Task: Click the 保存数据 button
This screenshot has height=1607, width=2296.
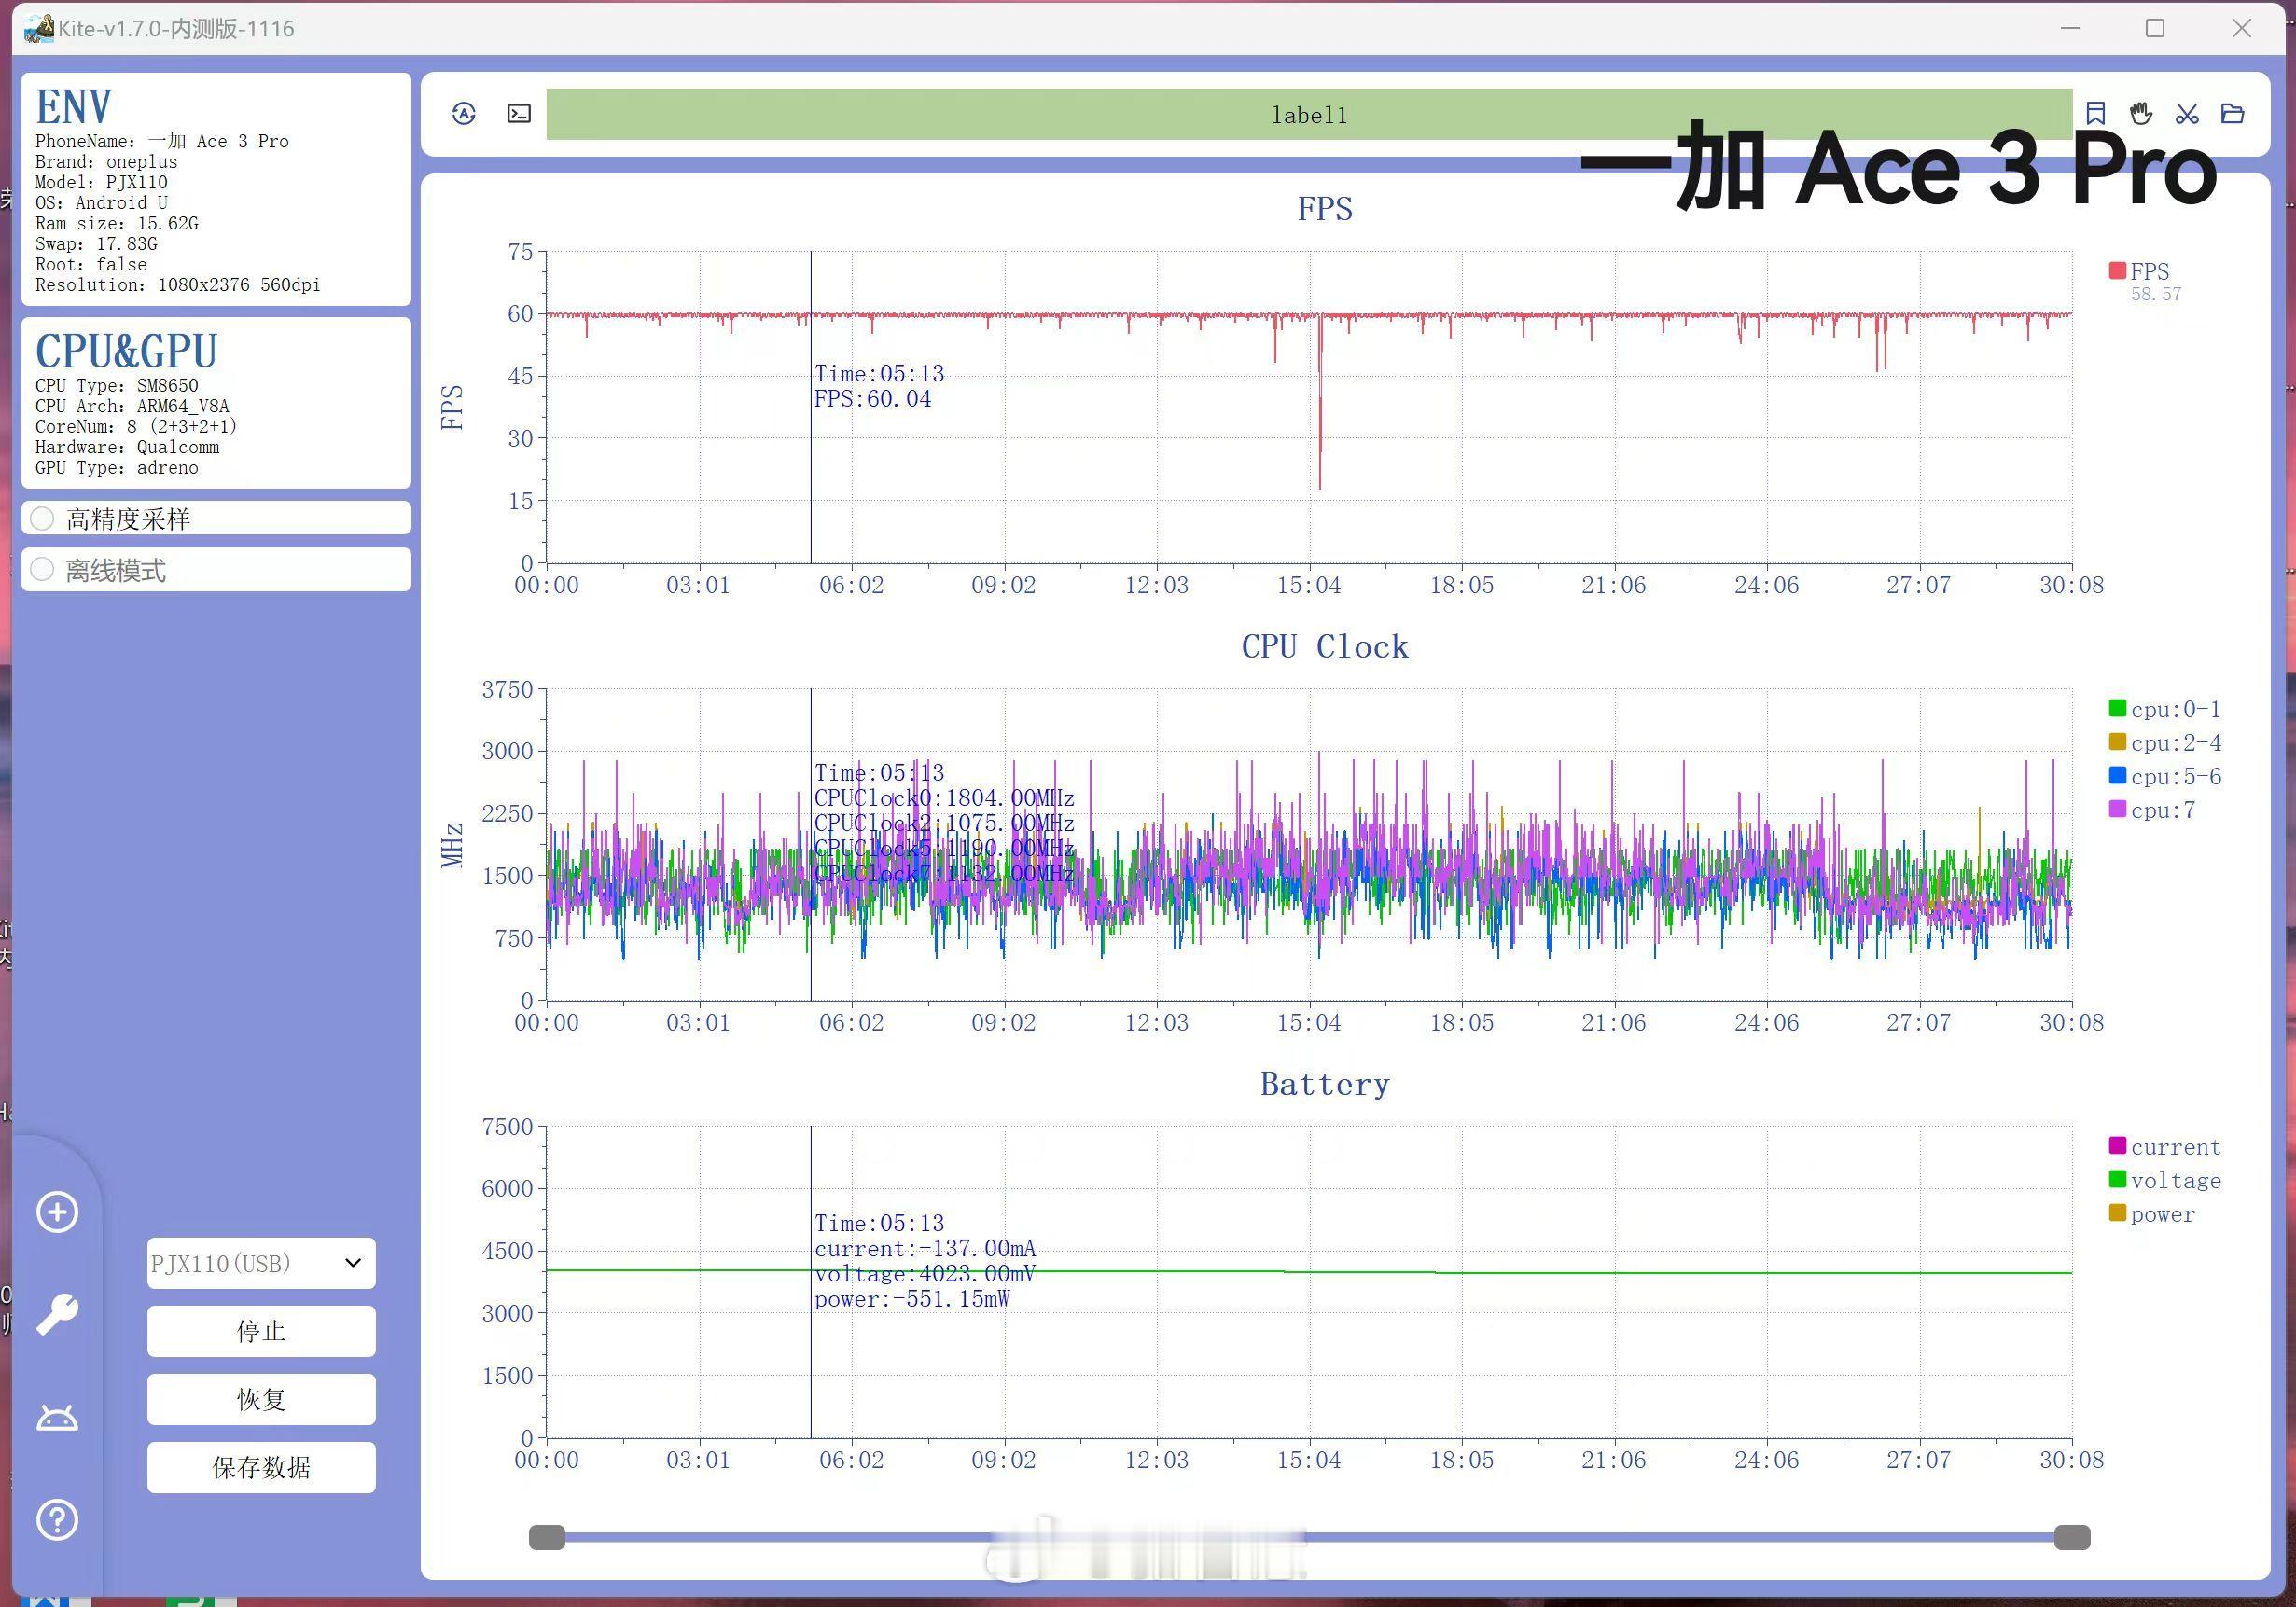Action: tap(261, 1467)
